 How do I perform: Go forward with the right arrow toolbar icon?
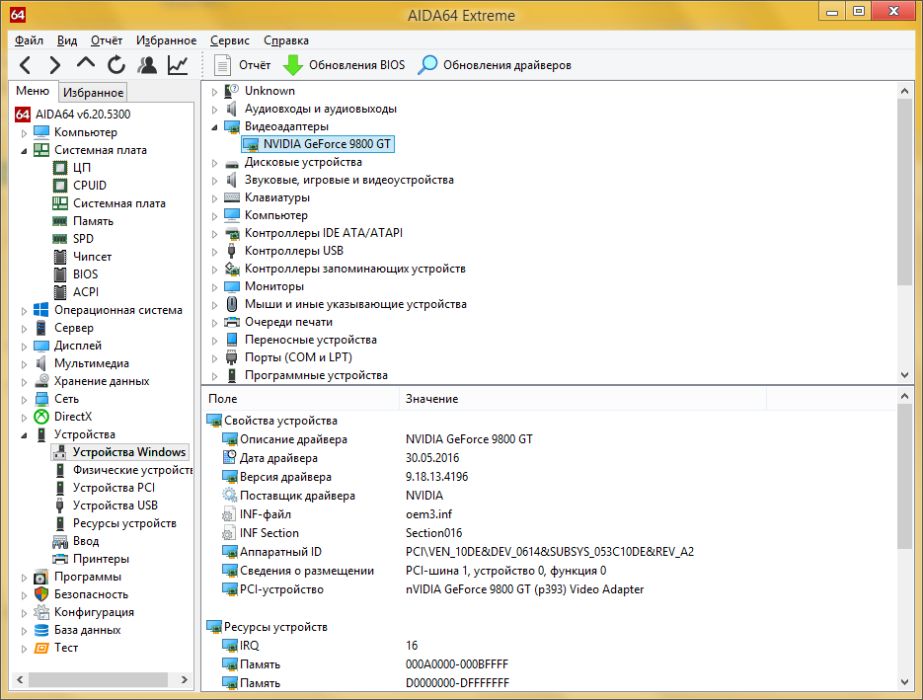tap(55, 65)
